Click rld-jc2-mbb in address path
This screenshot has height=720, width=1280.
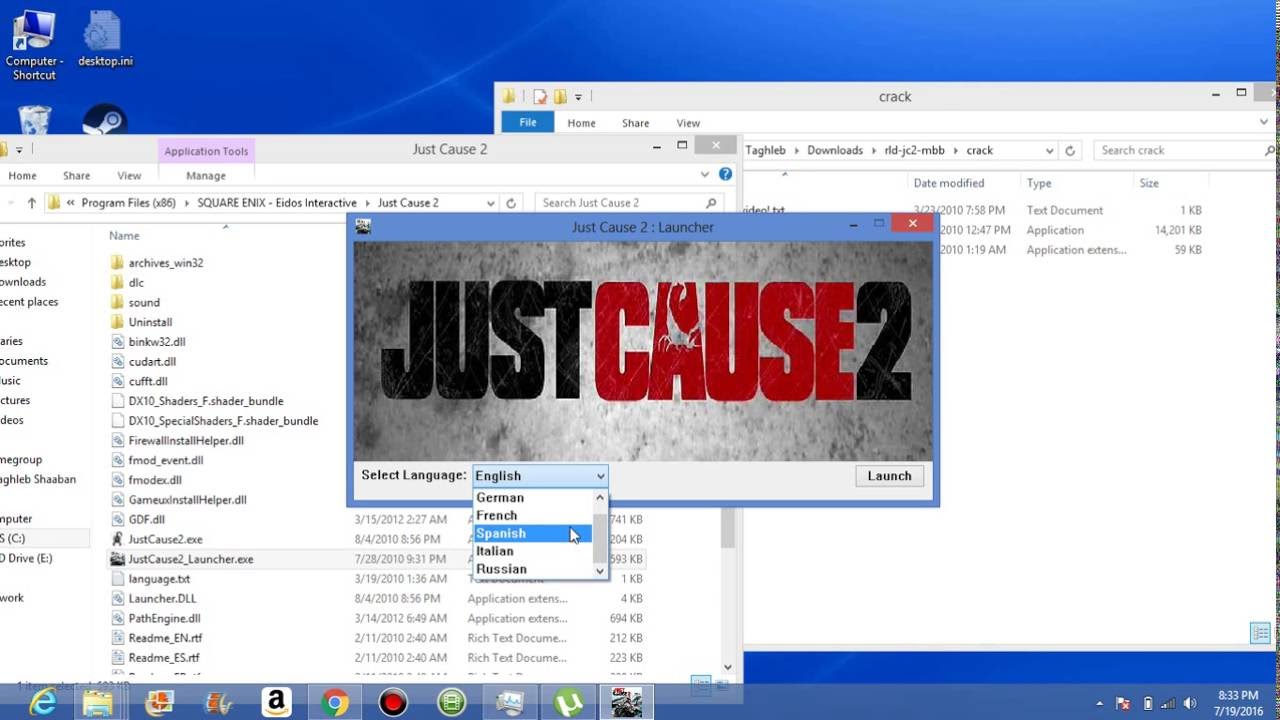[915, 150]
